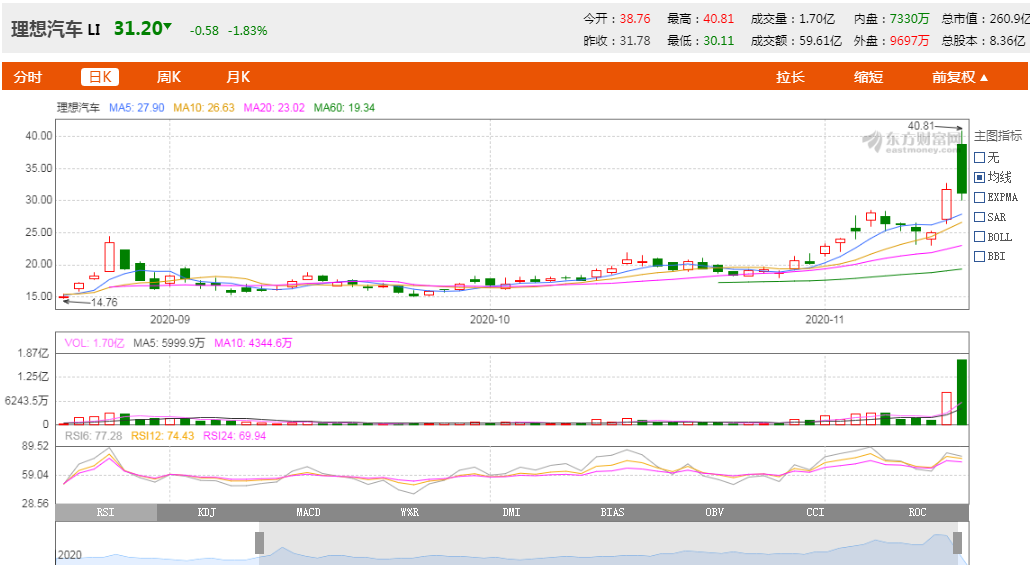Click the green down-arrow beside price 31.20
Screen dimensions: 1030x571
168,27
